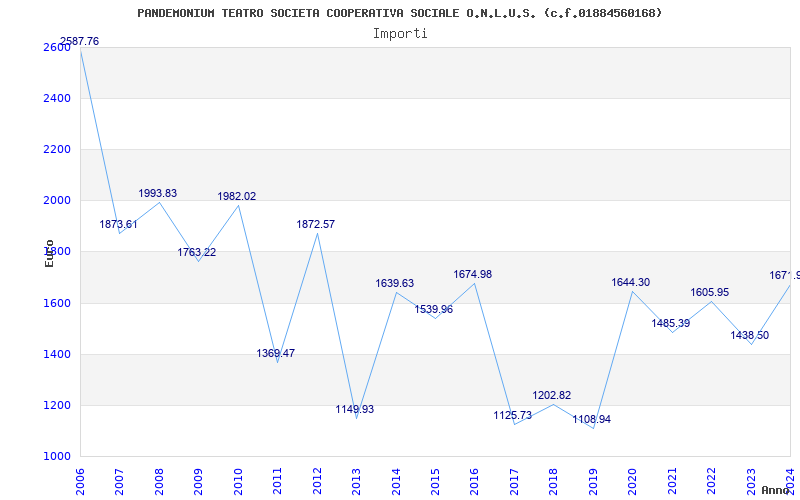Click the 2200 y-axis tick
Viewport: 800px width, 500px height.
click(x=55, y=149)
